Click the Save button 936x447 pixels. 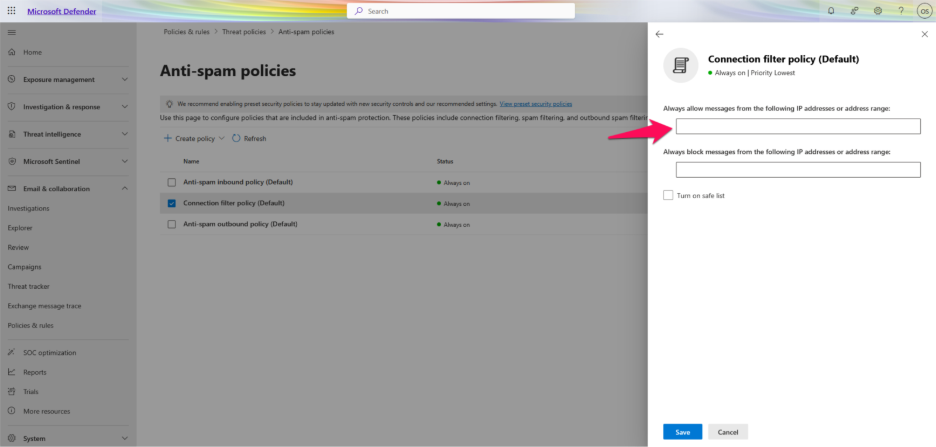click(x=682, y=432)
